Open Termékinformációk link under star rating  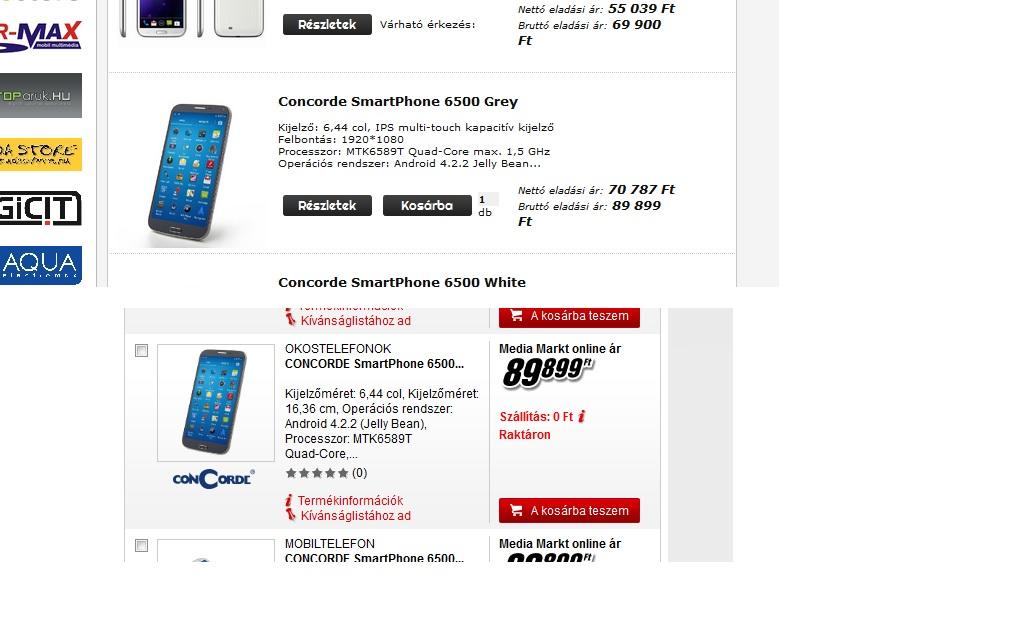pyautogui.click(x=350, y=500)
